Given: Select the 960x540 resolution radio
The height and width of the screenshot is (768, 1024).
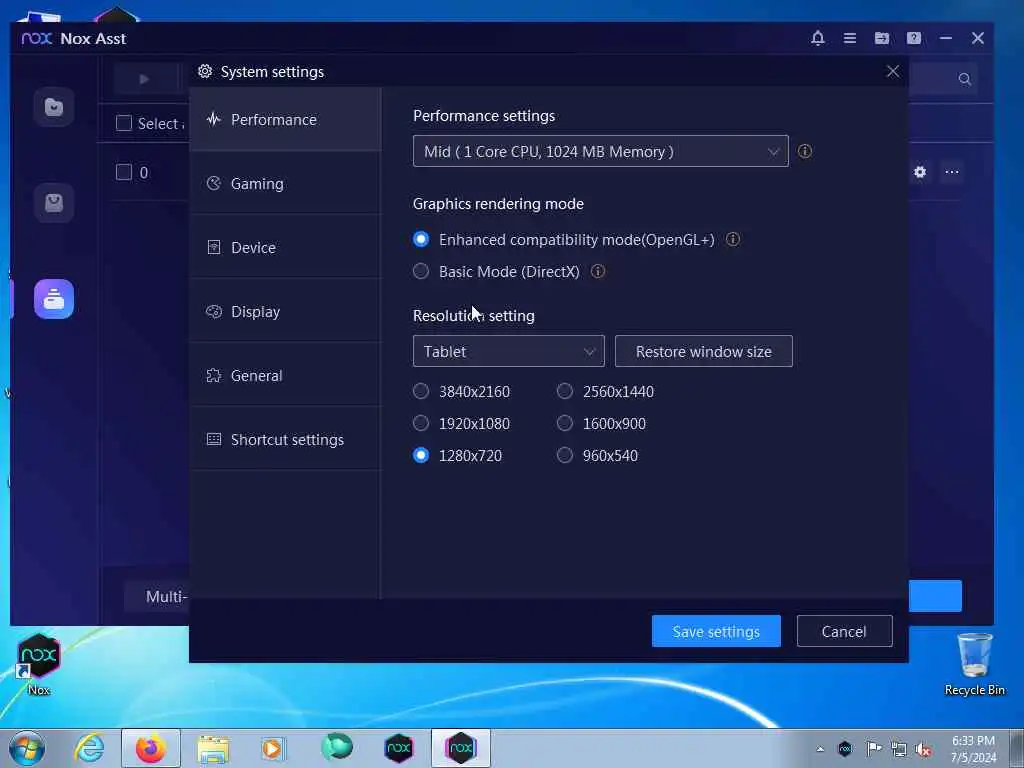Looking at the screenshot, I should (565, 455).
